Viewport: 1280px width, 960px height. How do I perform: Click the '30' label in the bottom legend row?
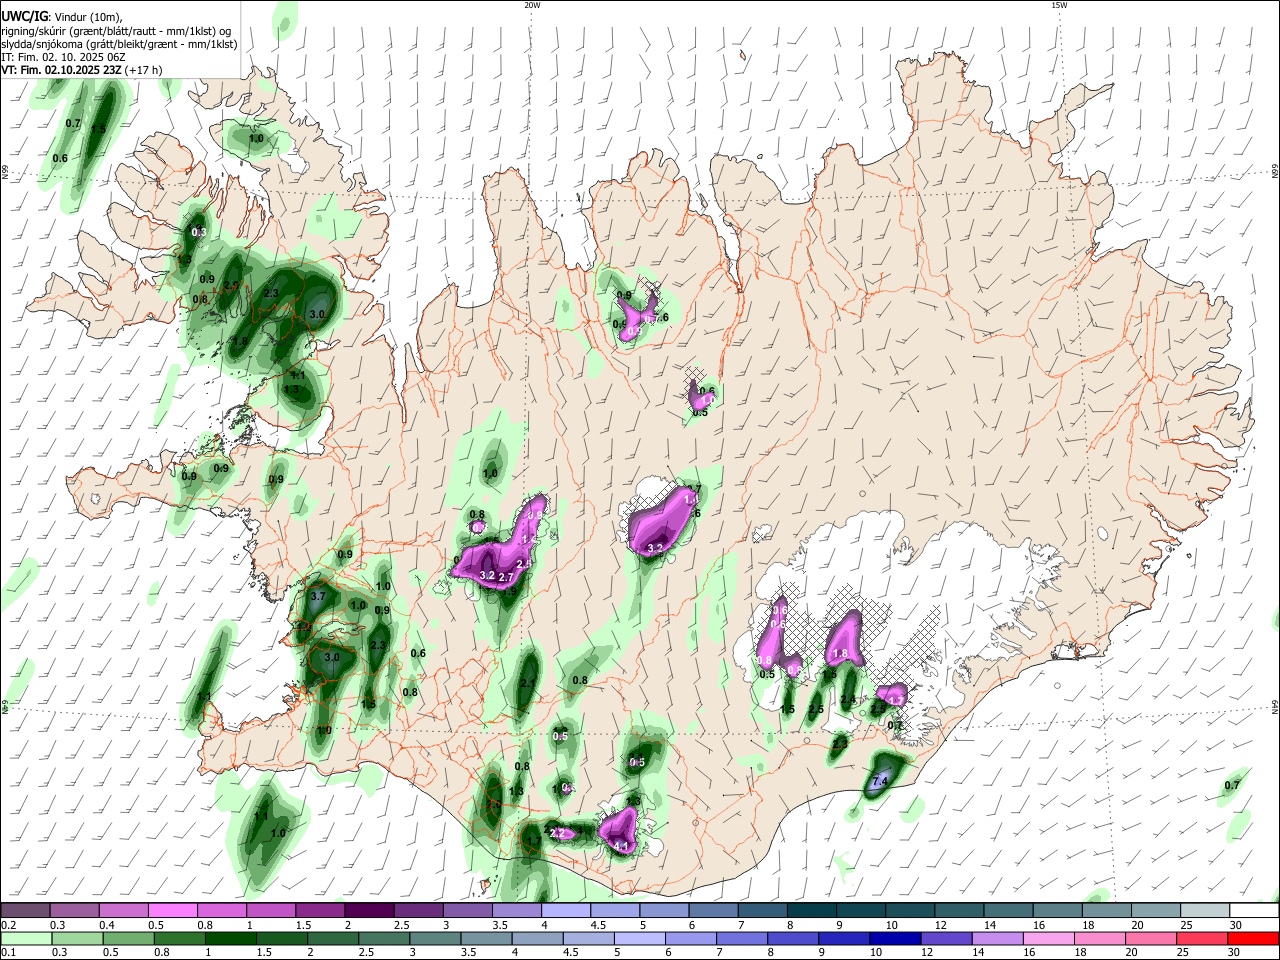pyautogui.click(x=1233, y=953)
